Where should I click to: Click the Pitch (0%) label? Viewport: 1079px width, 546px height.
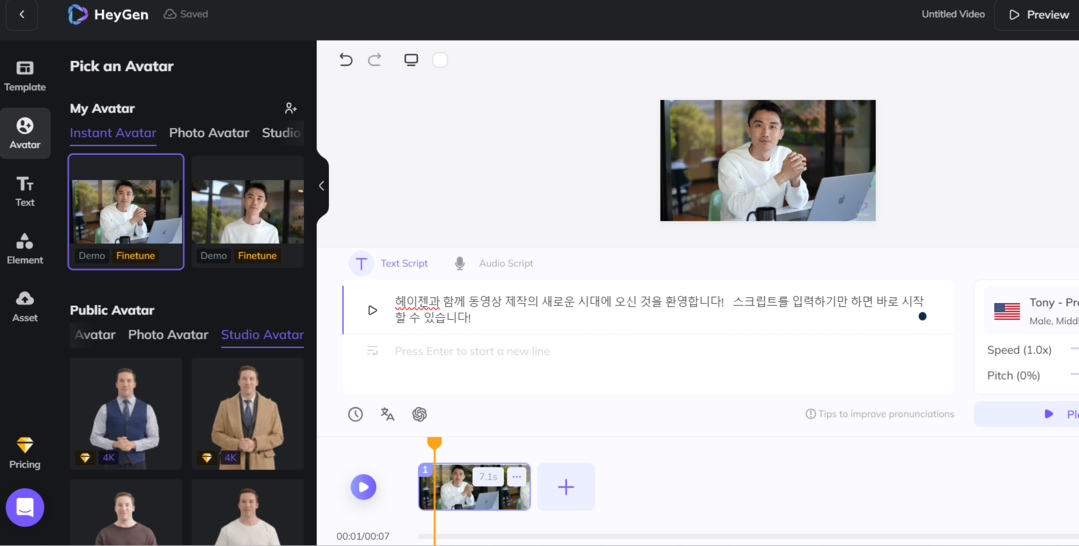point(1013,375)
